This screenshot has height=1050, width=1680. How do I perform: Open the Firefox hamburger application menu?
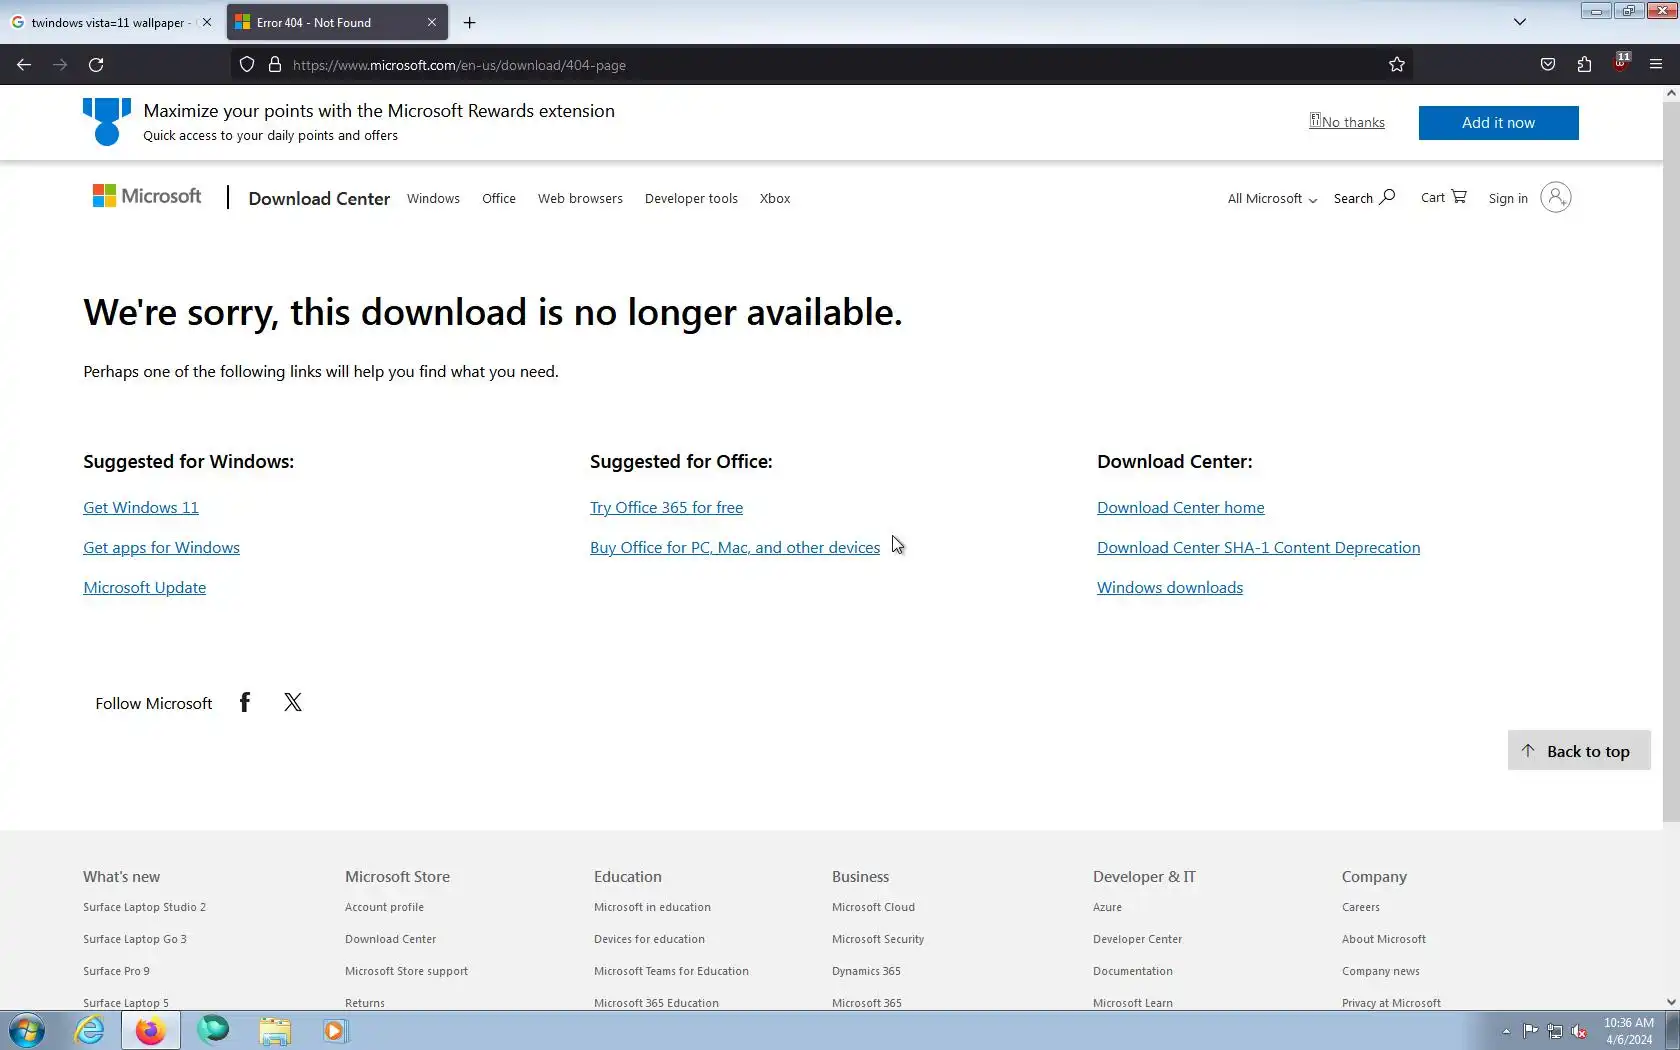pos(1656,65)
